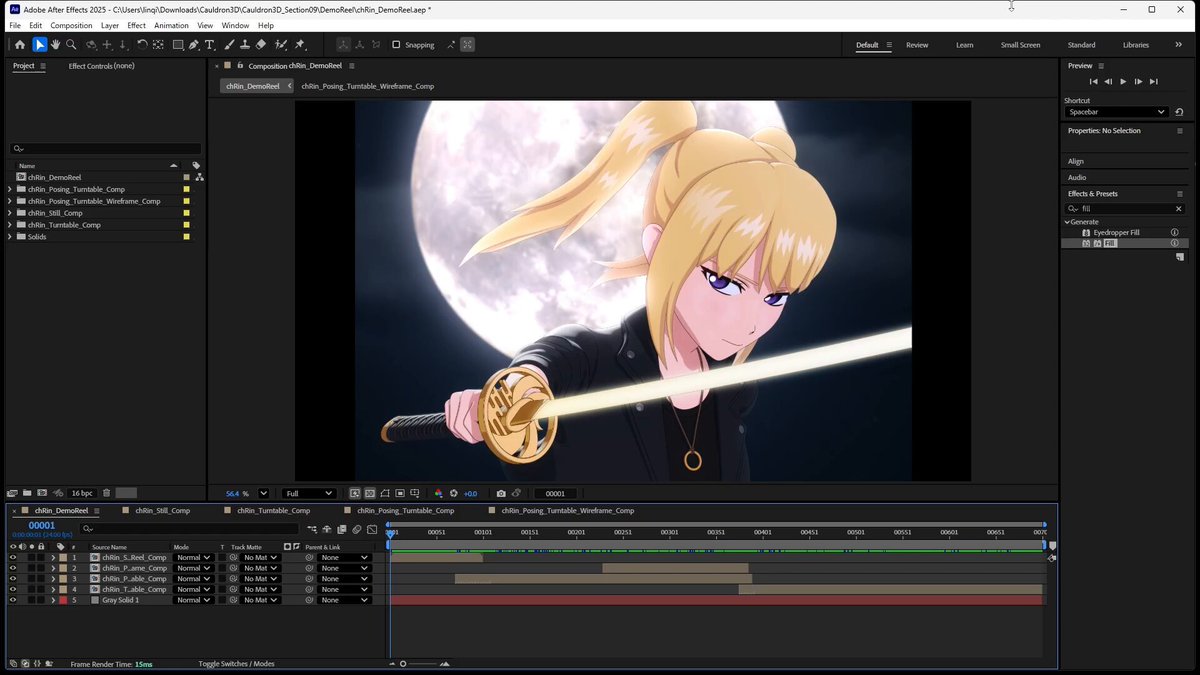Select the Pen tool

[194, 45]
